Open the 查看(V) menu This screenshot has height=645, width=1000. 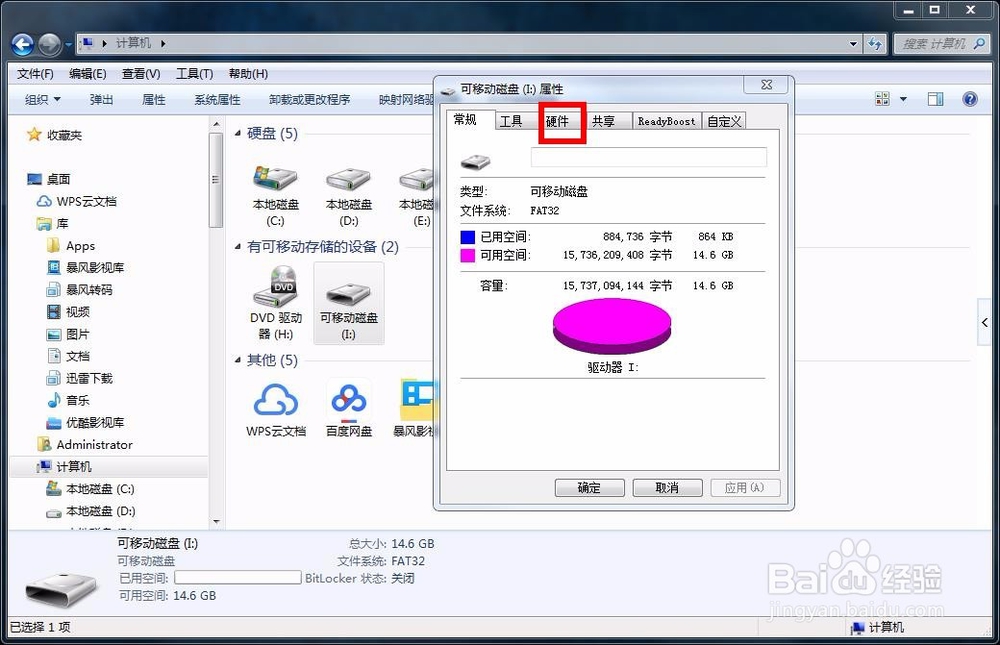(x=141, y=74)
